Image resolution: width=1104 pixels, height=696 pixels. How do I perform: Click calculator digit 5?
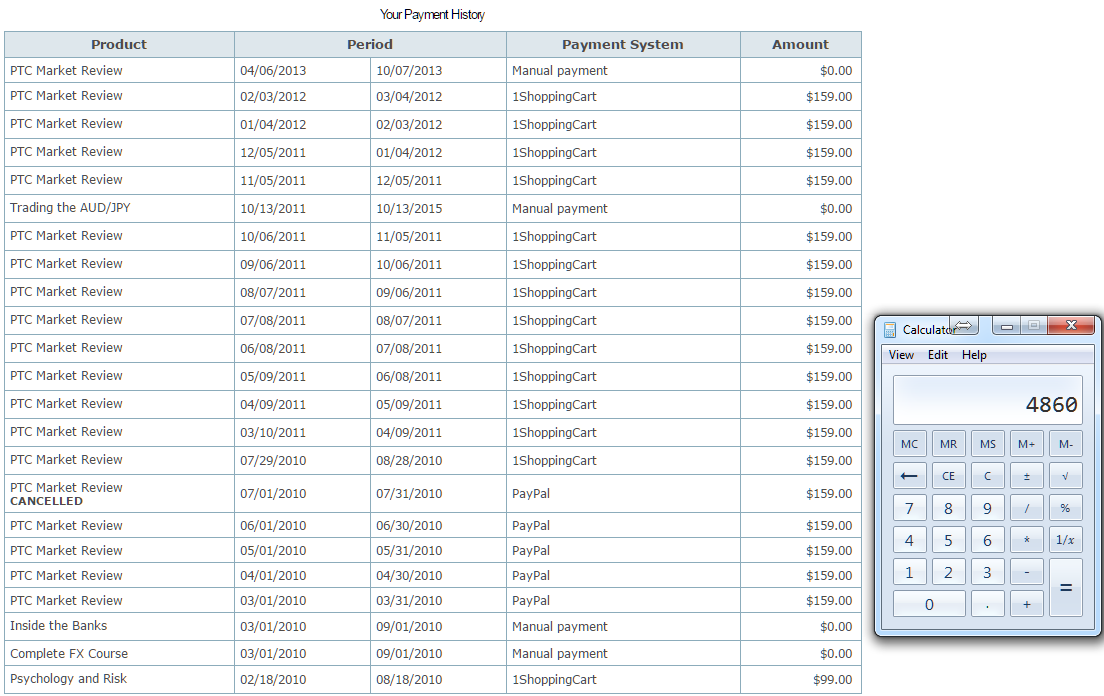pyautogui.click(x=948, y=540)
